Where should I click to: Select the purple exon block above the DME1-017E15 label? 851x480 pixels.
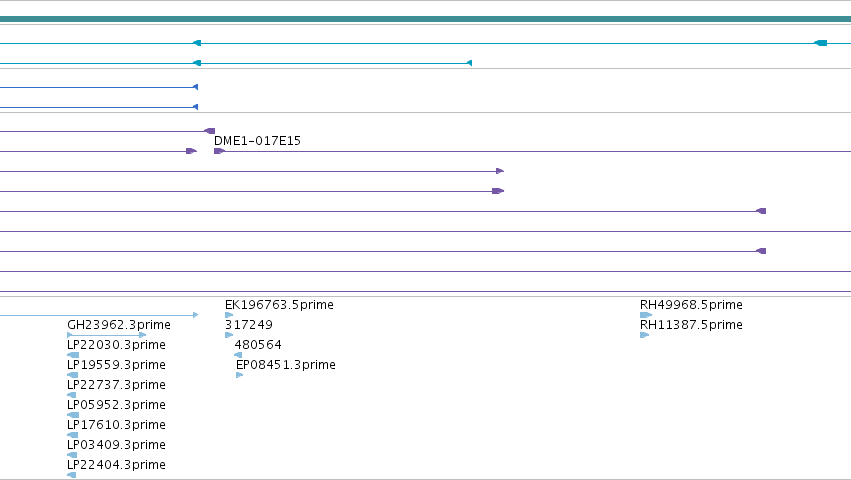(209, 131)
